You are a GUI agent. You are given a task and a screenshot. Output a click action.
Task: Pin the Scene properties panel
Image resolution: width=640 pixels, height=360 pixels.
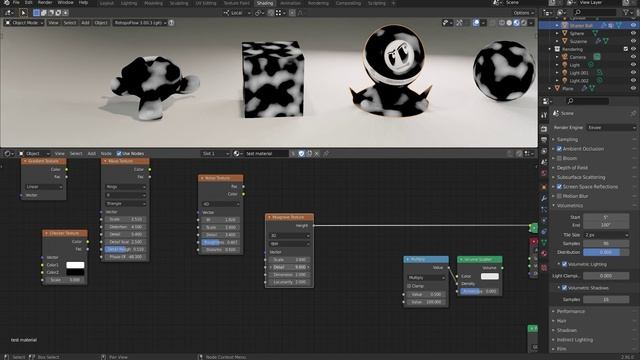633,113
